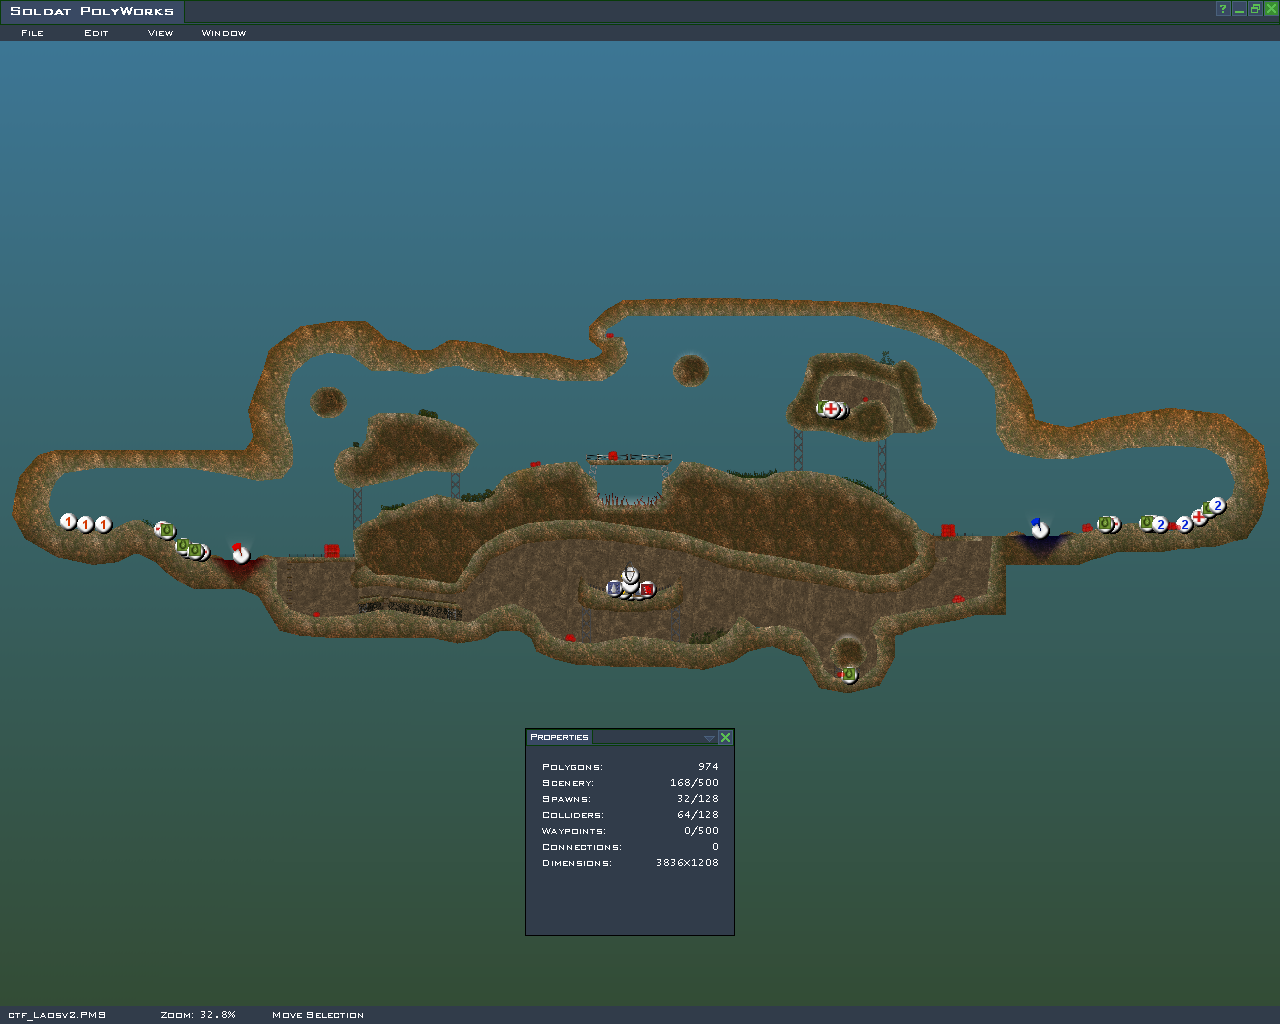The width and height of the screenshot is (1280, 1024).
Task: Select the red team flag spawn
Action: (x=240, y=554)
